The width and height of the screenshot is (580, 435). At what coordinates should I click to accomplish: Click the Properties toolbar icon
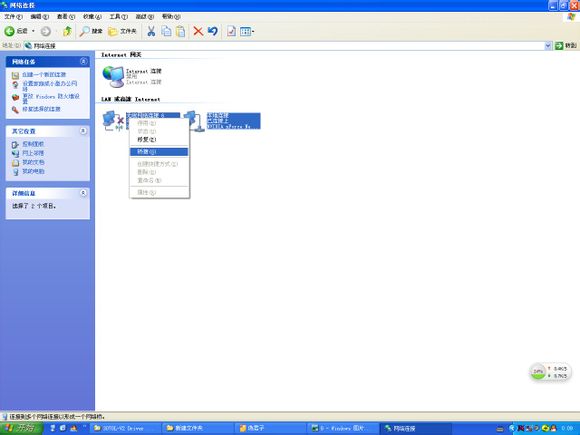pos(231,31)
